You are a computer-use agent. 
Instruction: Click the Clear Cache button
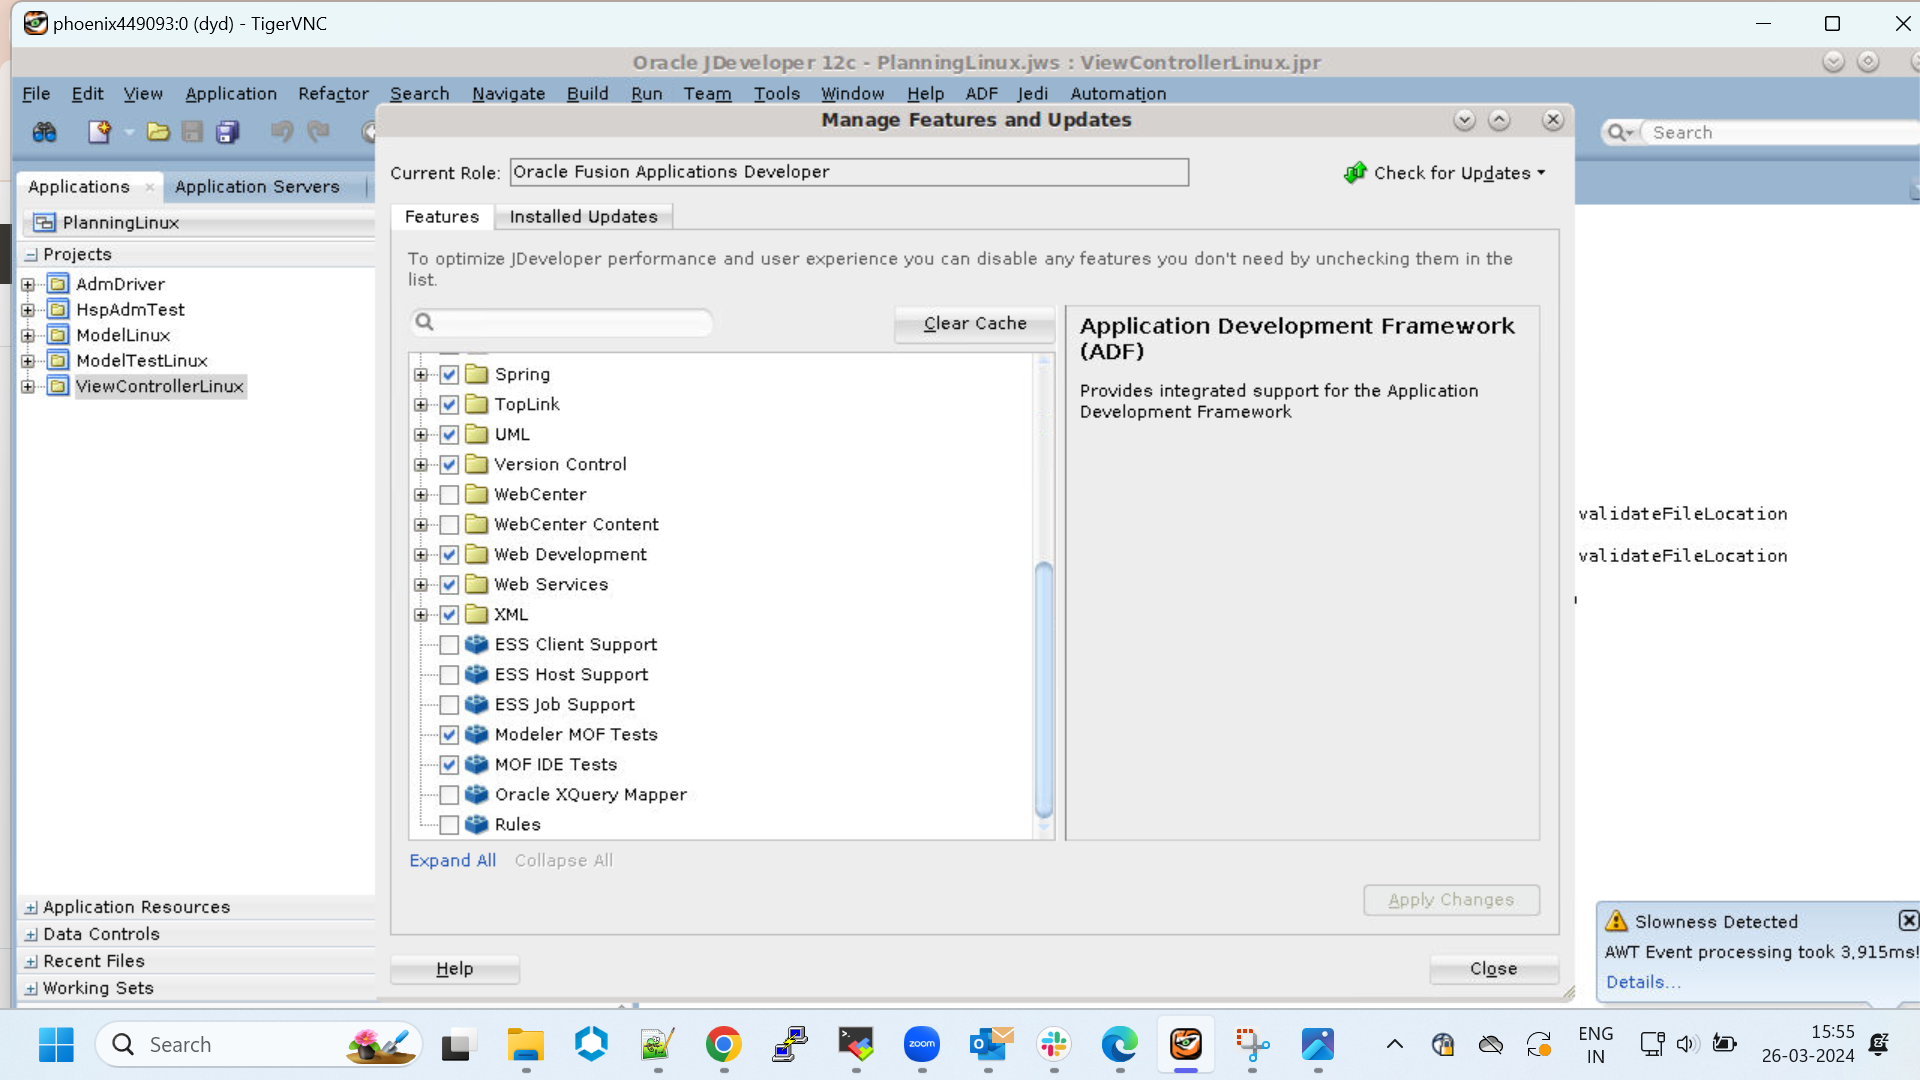pos(973,323)
